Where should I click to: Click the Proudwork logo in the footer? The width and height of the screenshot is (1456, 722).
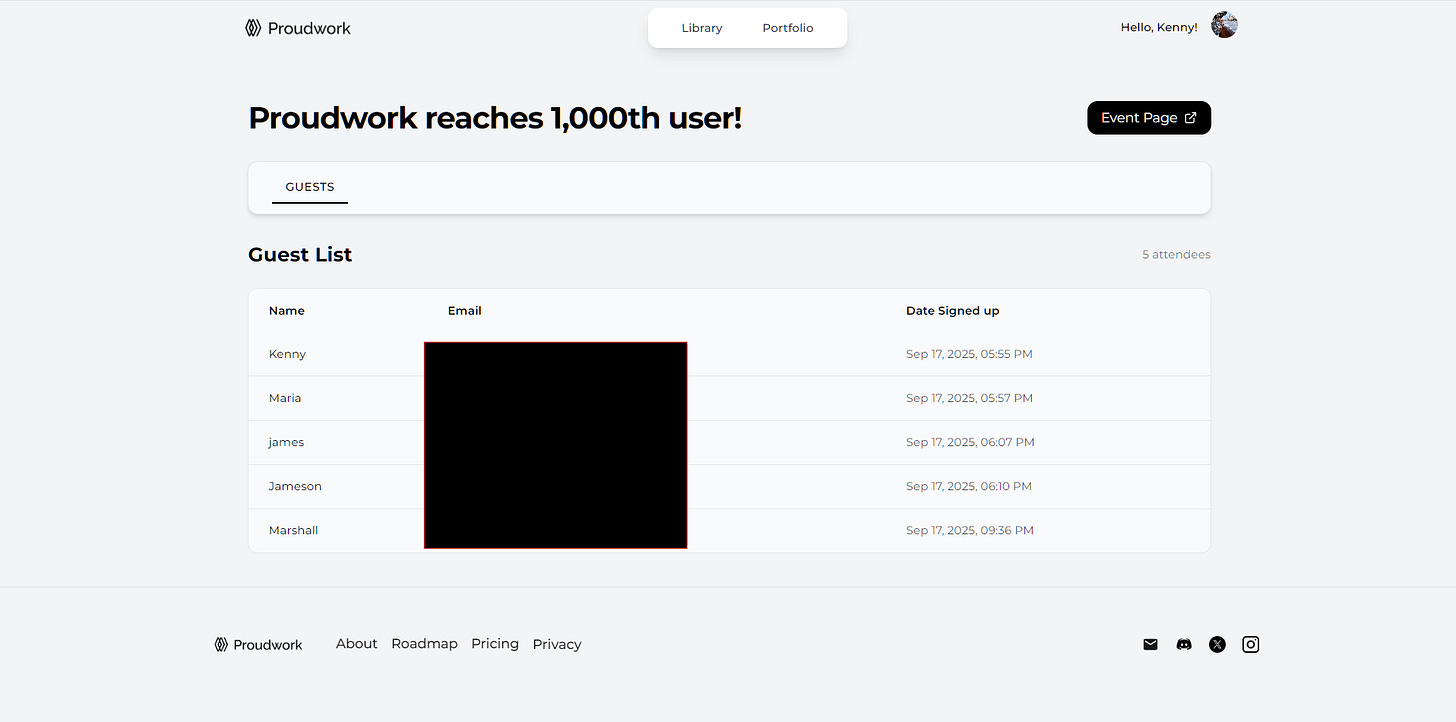258,644
